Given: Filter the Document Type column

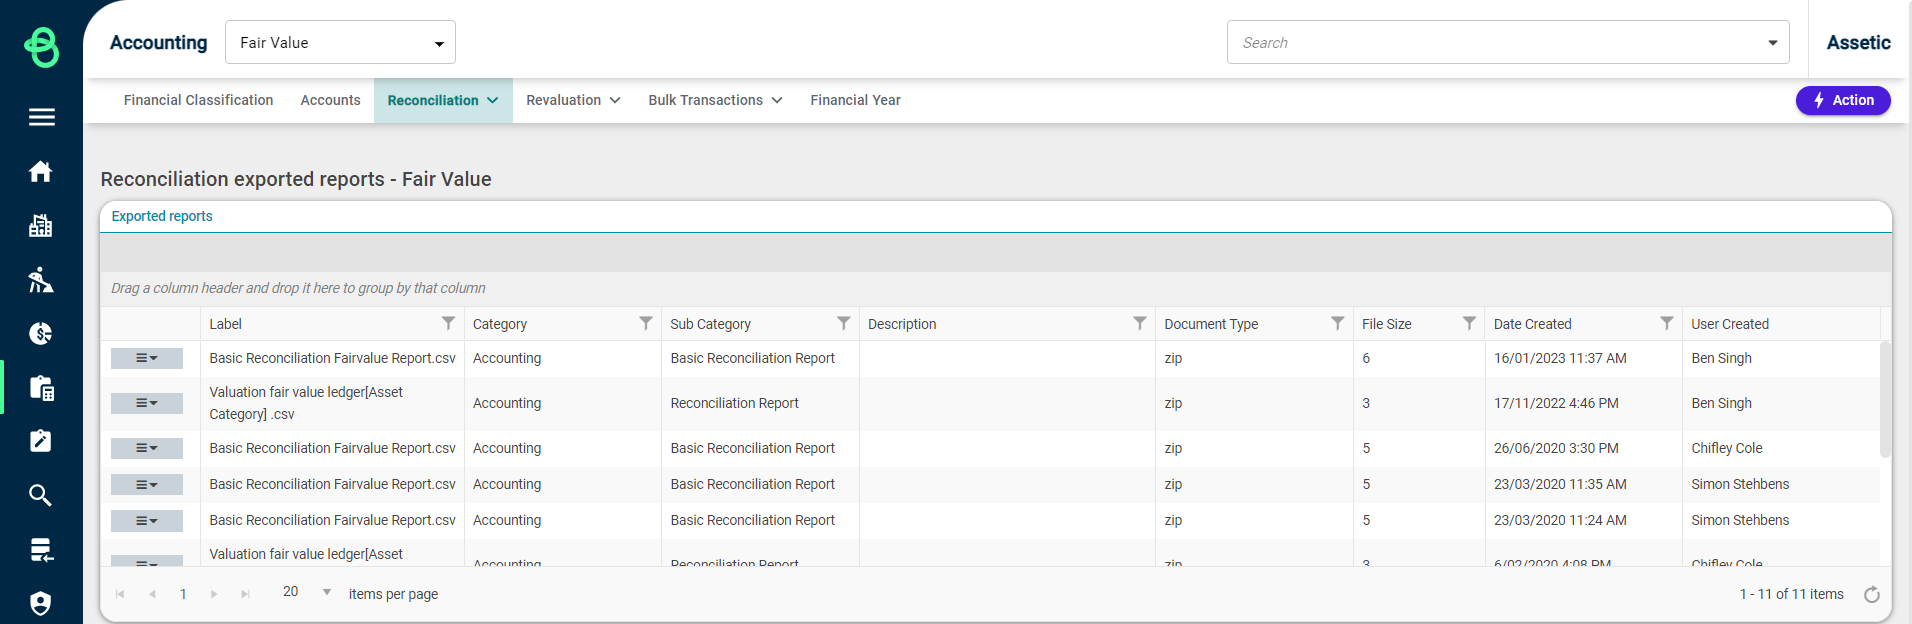Looking at the screenshot, I should 1337,323.
